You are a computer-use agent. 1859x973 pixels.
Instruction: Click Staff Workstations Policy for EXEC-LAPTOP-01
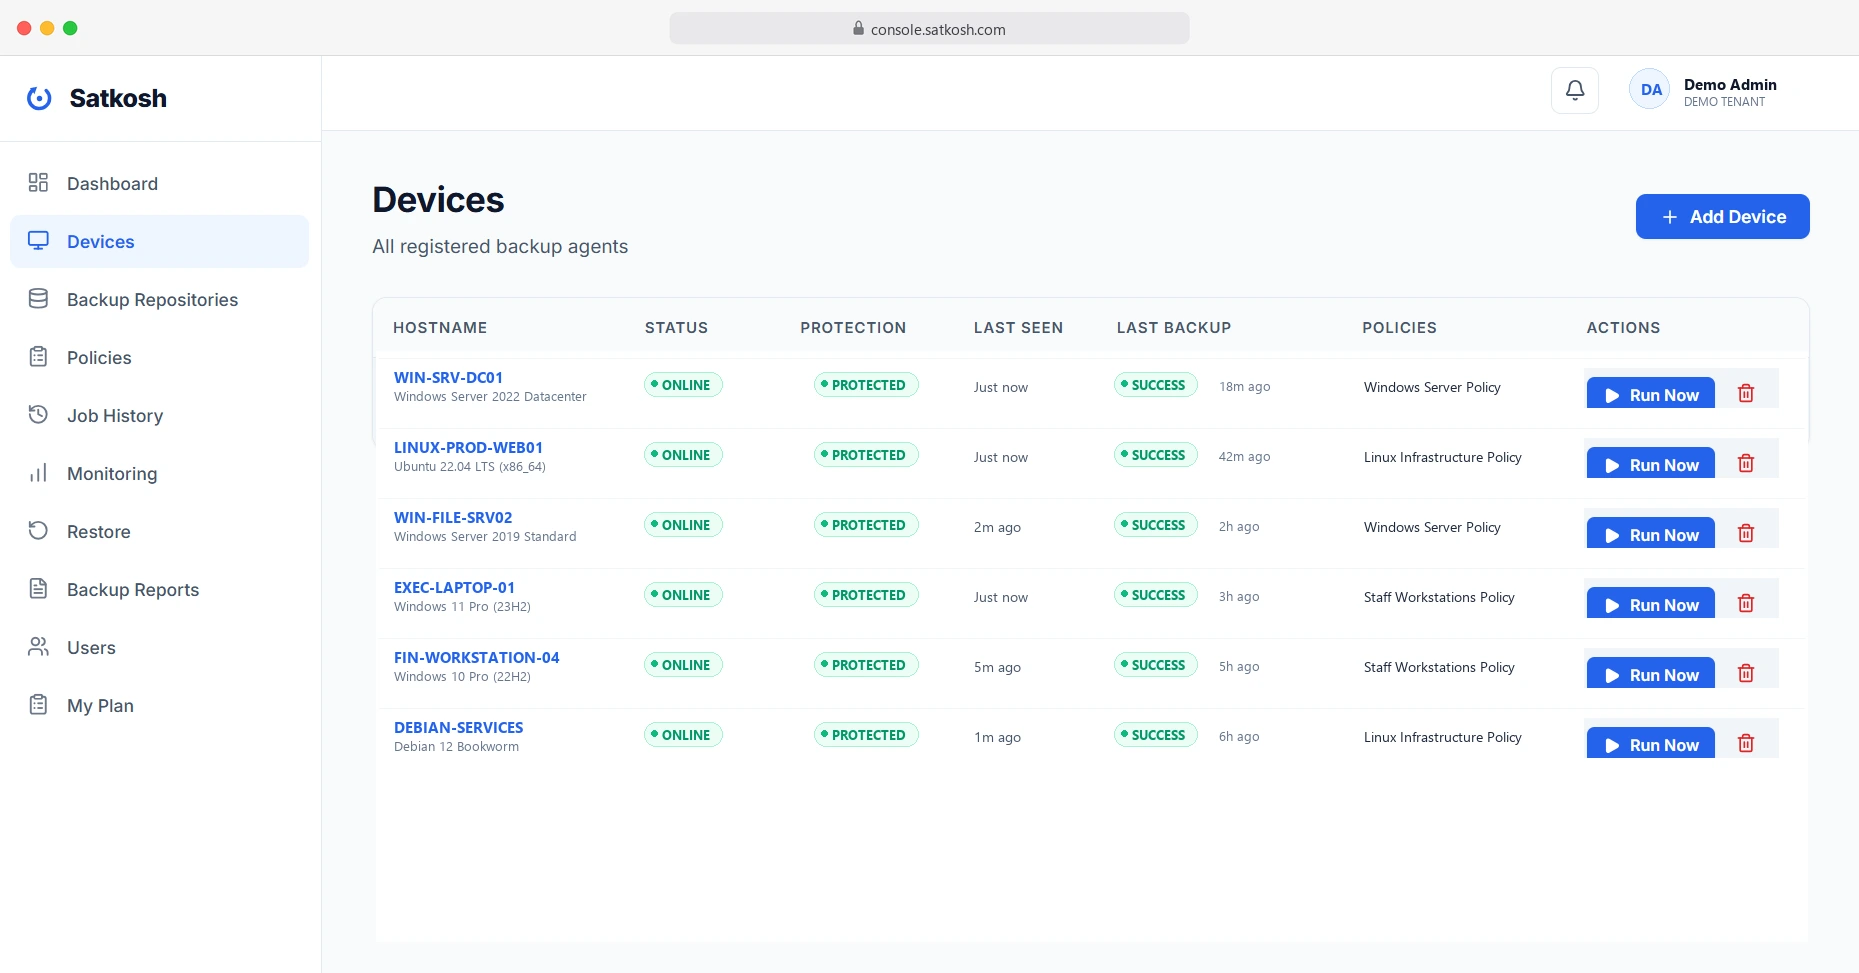tap(1439, 597)
